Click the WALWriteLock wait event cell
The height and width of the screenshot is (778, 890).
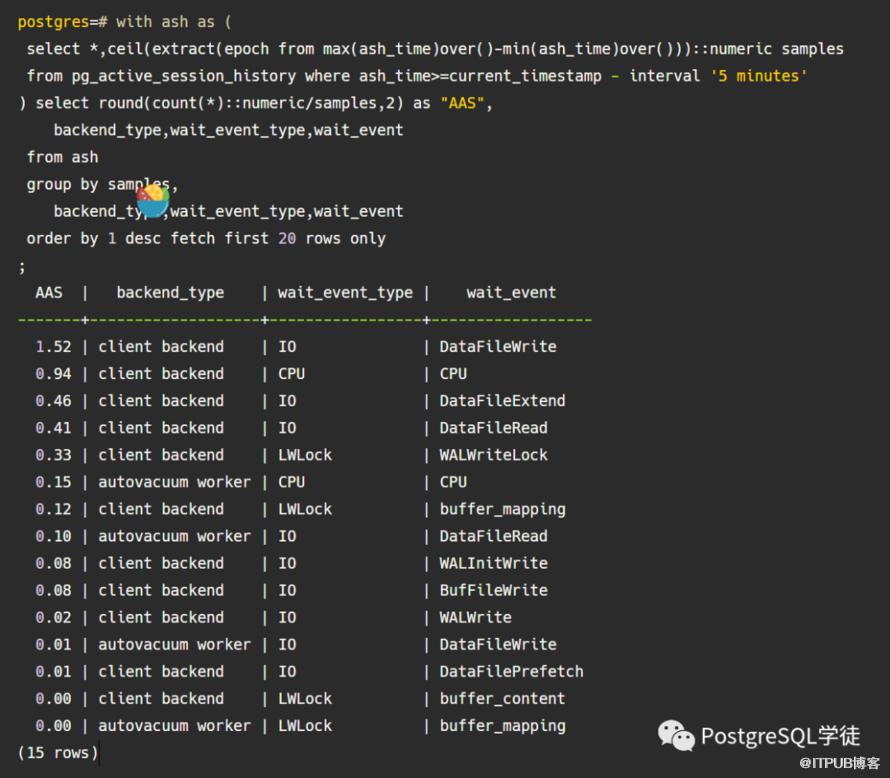(494, 455)
